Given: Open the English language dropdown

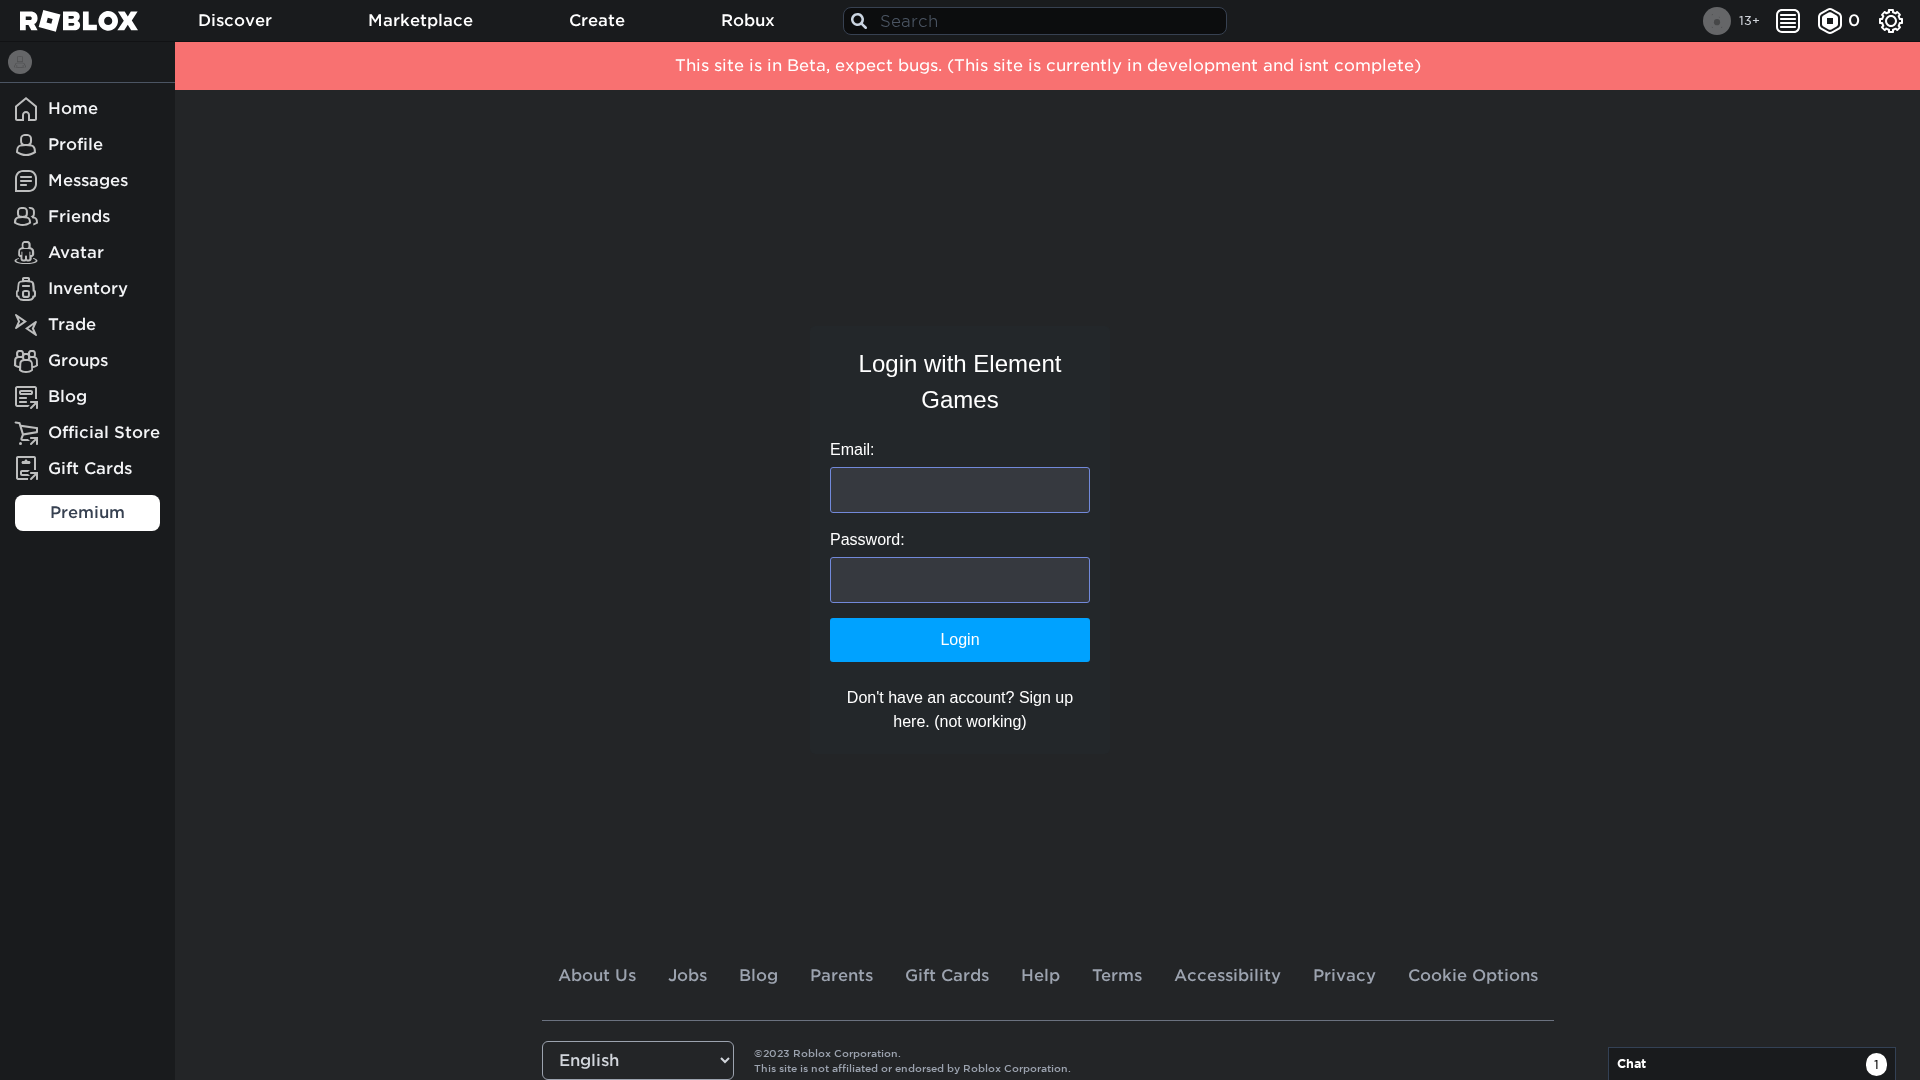Looking at the screenshot, I should [638, 1060].
